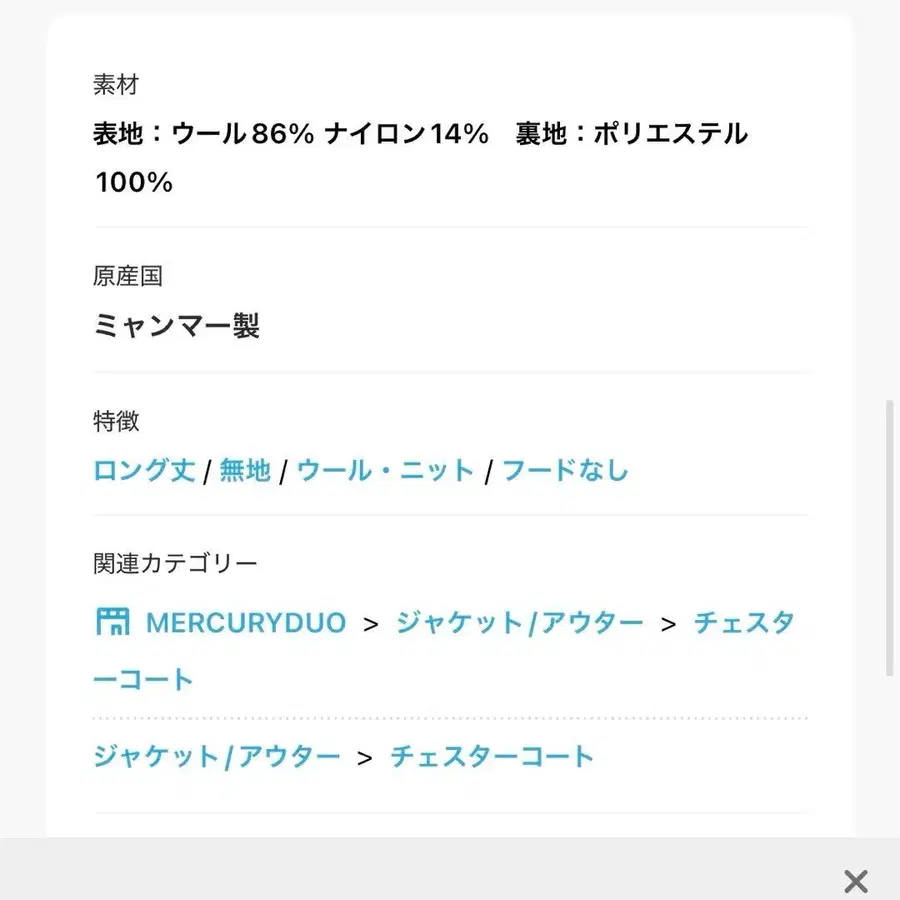The width and height of the screenshot is (900, 900).
Task: Open the ウール・ニット feature link
Action: pyautogui.click(x=387, y=470)
